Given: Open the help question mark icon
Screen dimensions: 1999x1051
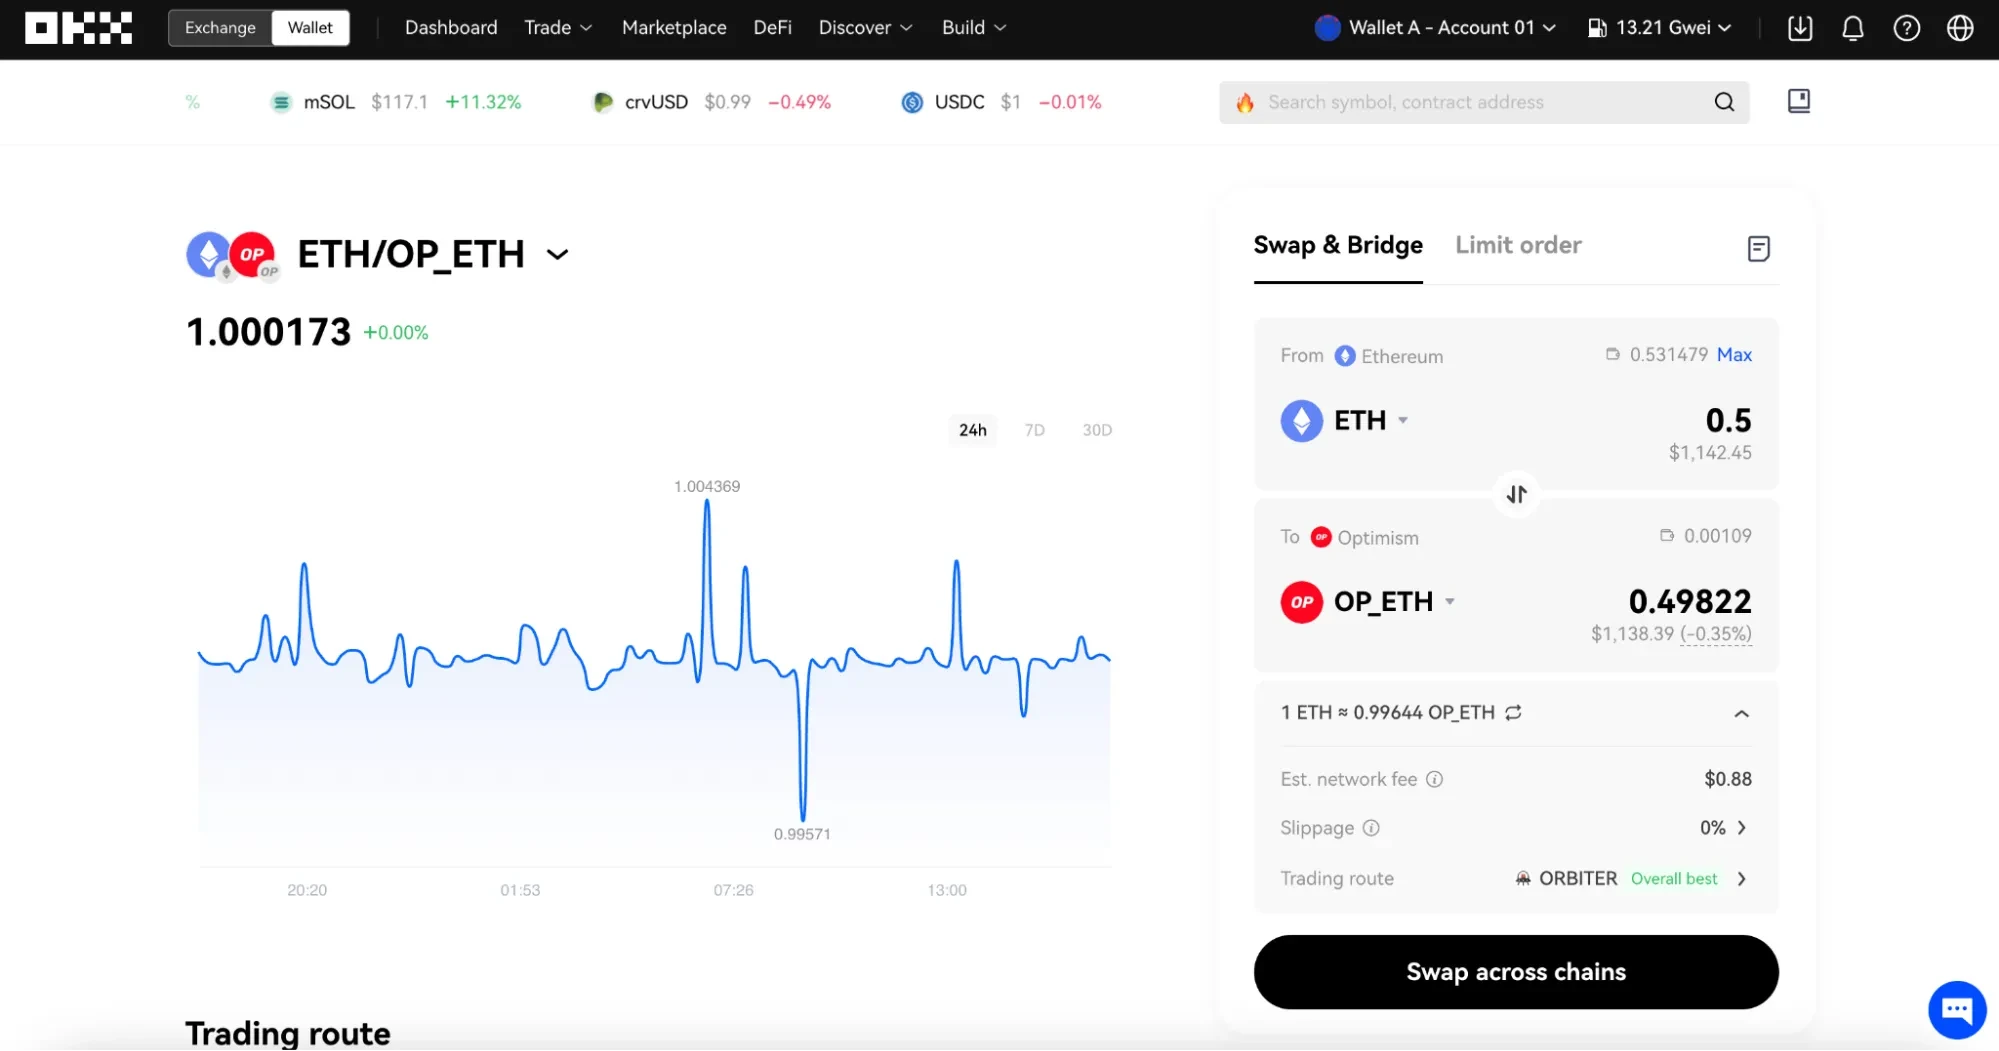Looking at the screenshot, I should [1906, 28].
